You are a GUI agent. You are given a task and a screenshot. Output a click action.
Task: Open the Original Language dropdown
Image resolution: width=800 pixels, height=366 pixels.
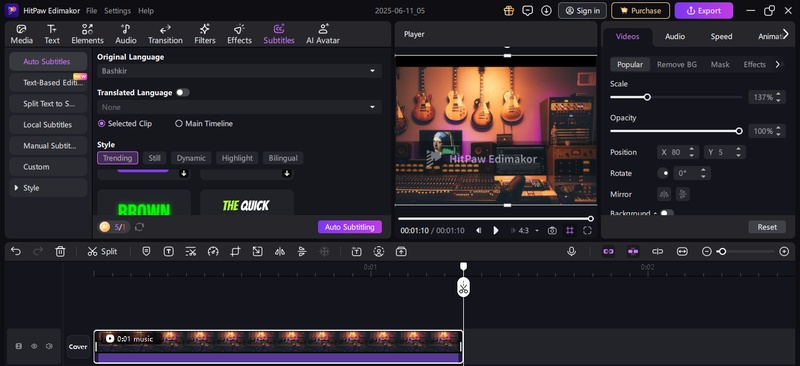[239, 71]
